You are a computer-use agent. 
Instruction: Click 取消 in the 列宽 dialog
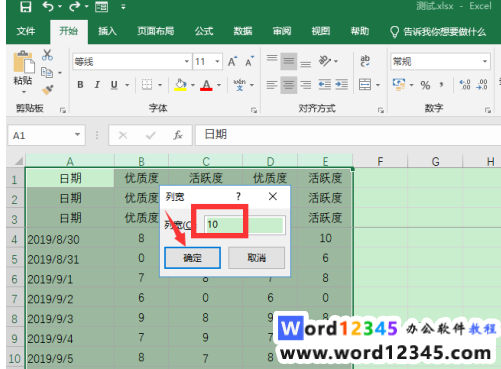256,258
